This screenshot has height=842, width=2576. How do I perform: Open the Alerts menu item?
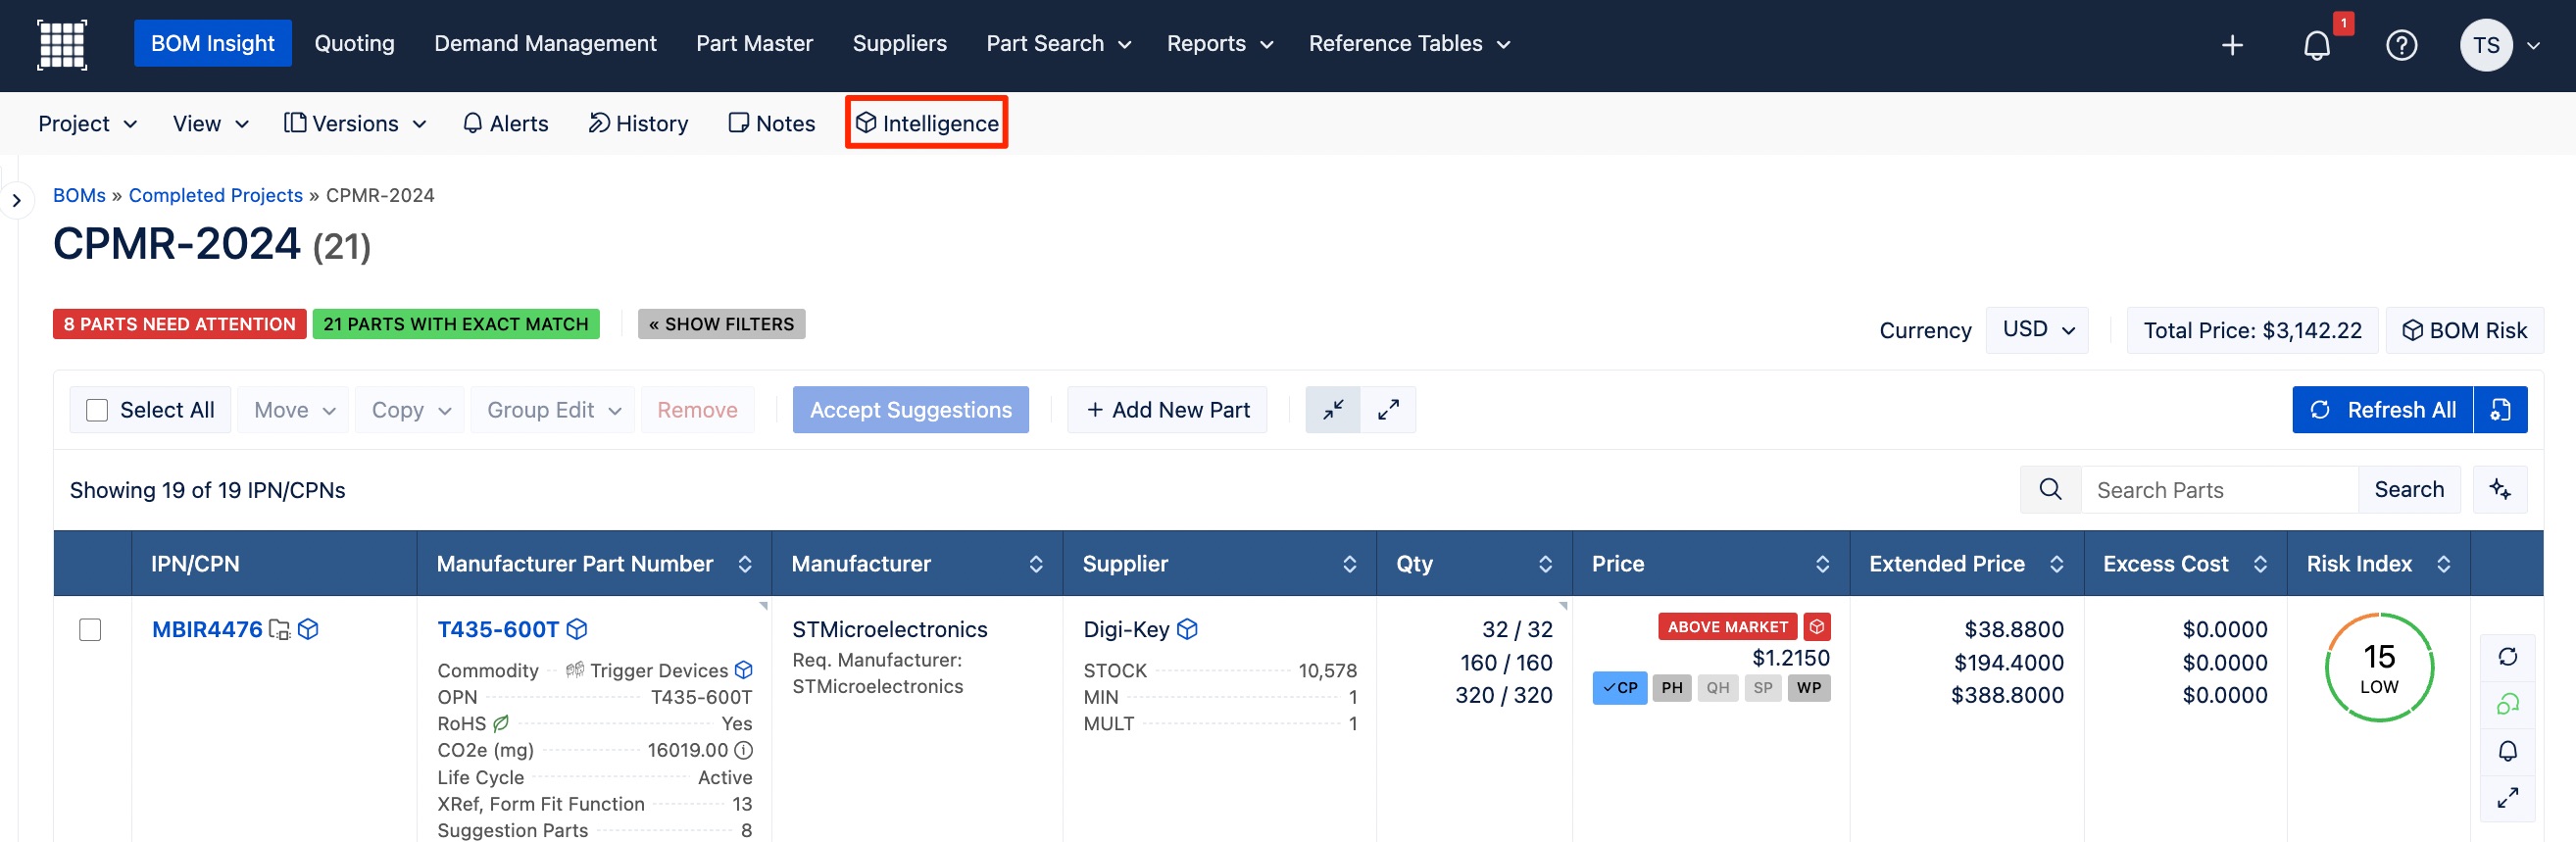(x=505, y=124)
